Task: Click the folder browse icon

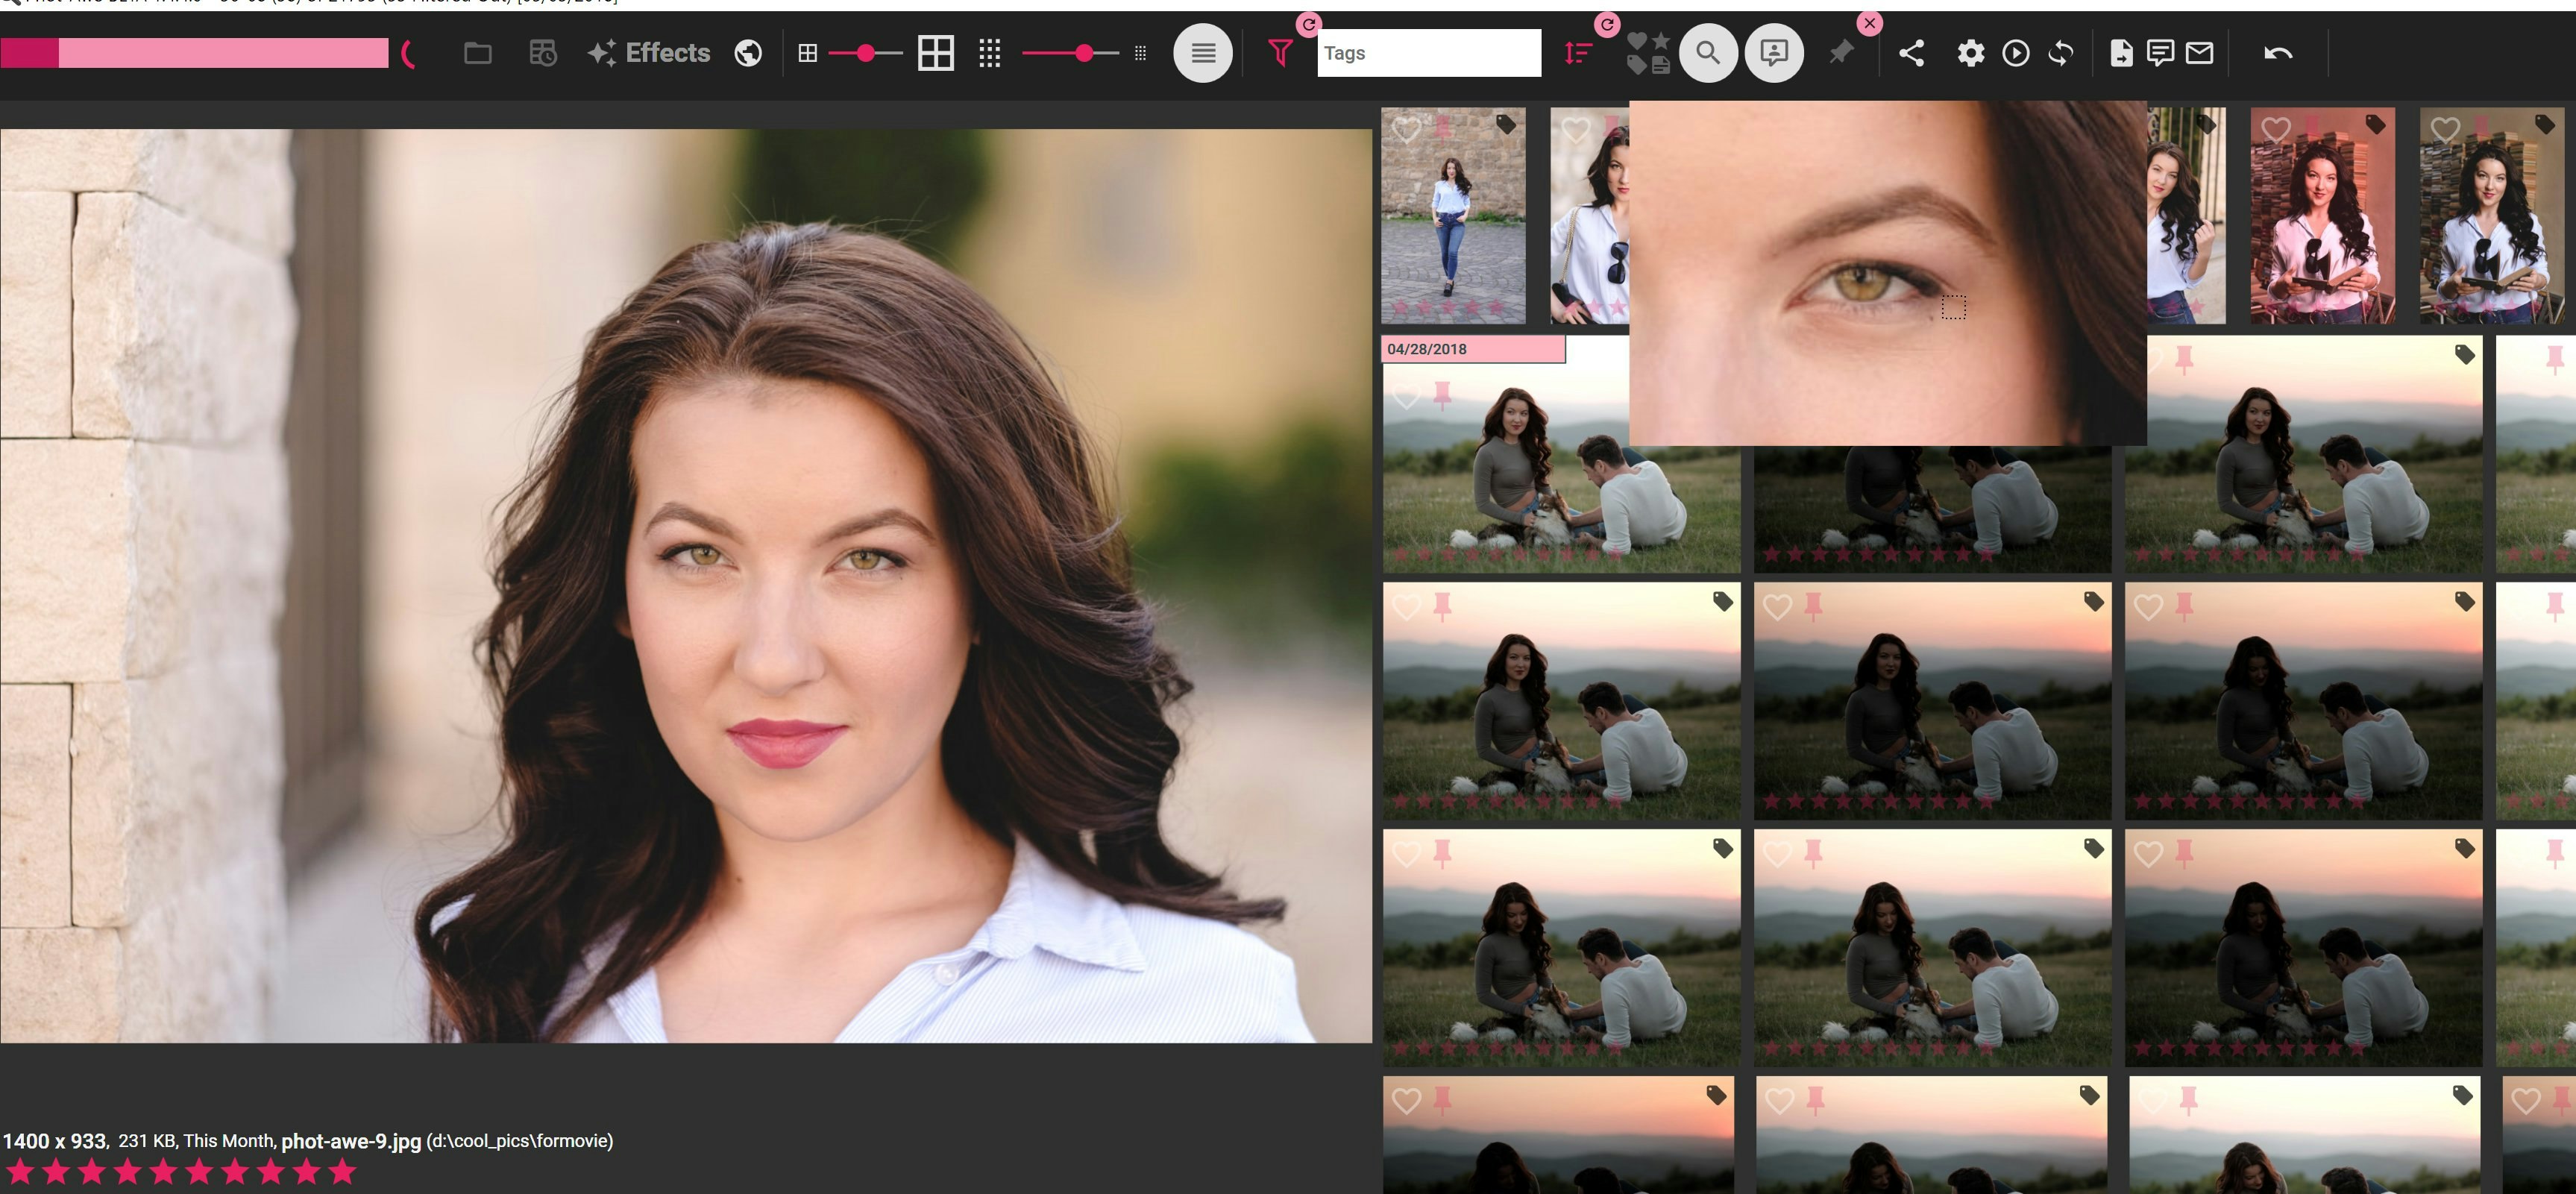Action: [x=478, y=53]
